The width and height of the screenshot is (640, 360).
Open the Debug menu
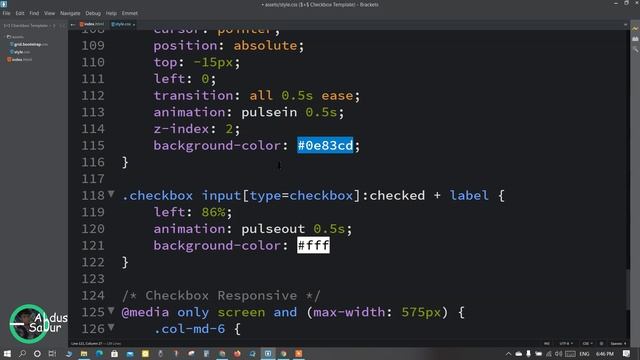tap(93, 13)
